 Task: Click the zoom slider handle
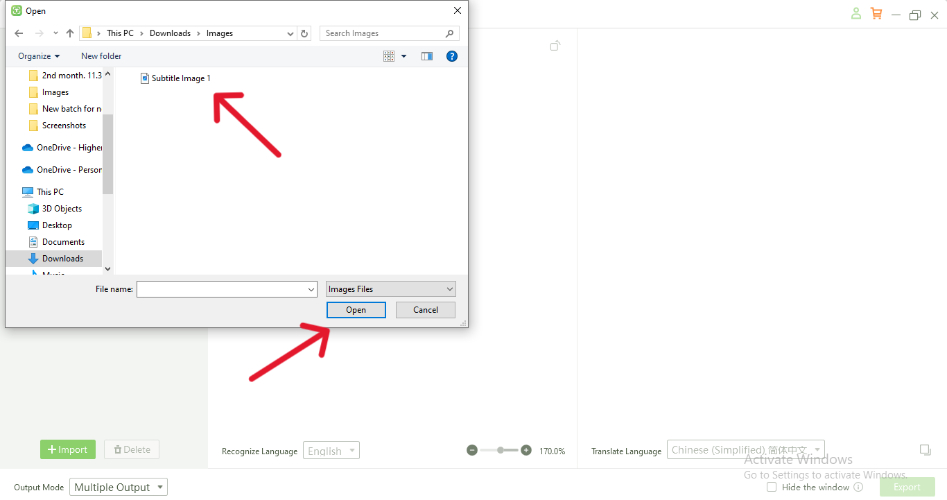pos(499,451)
